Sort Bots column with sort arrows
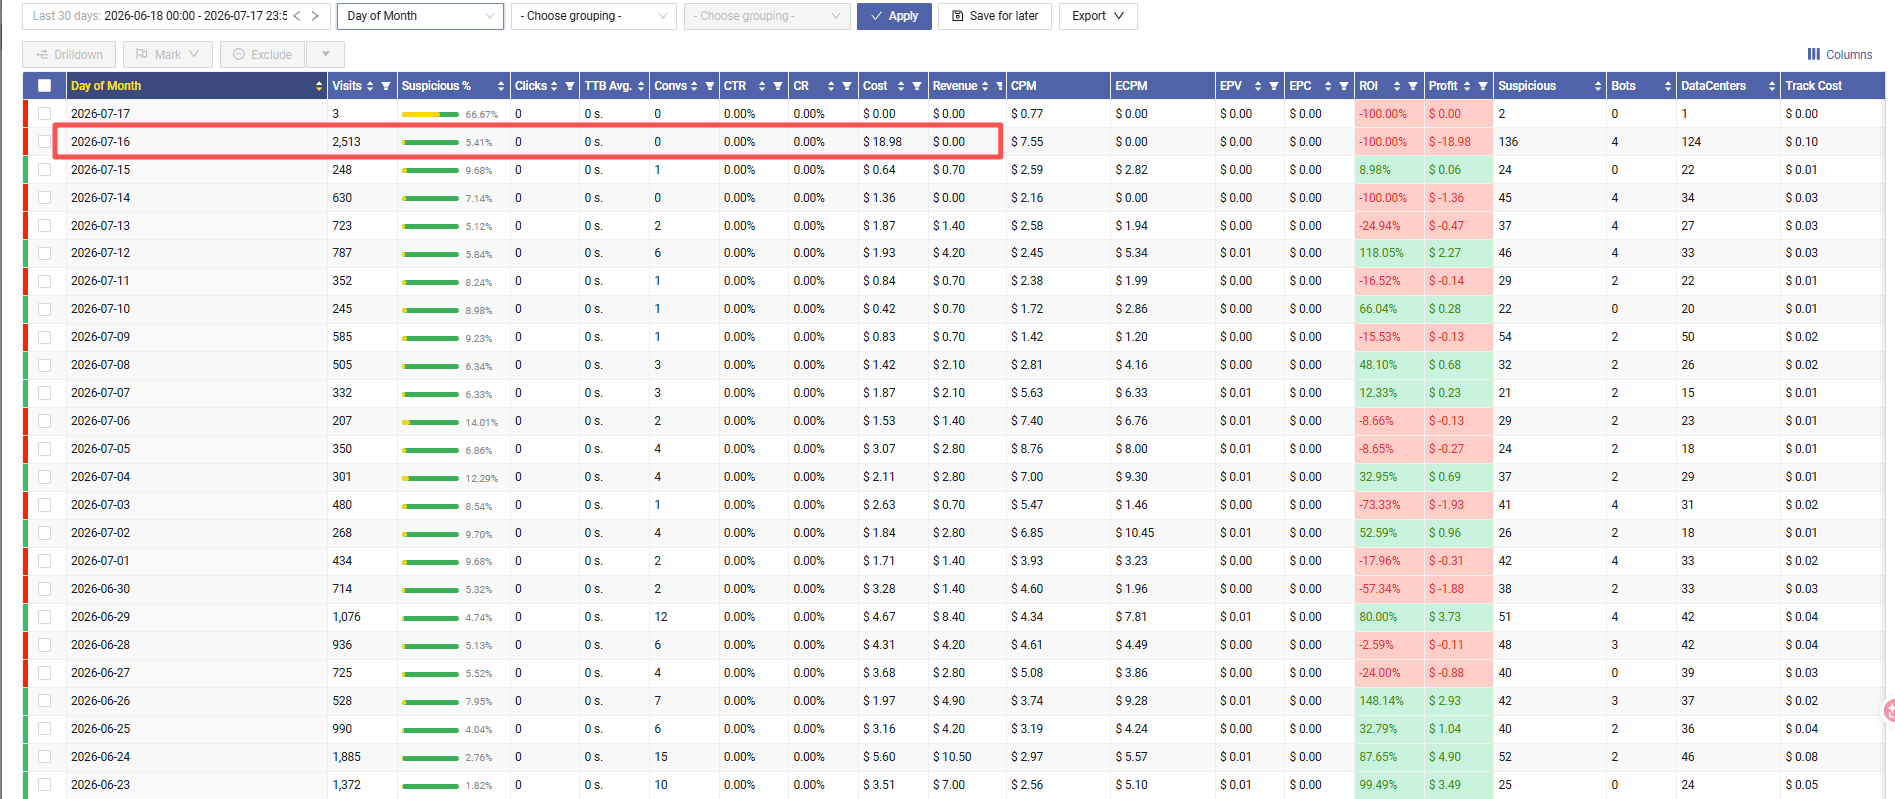The height and width of the screenshot is (799, 1895). (x=1668, y=86)
